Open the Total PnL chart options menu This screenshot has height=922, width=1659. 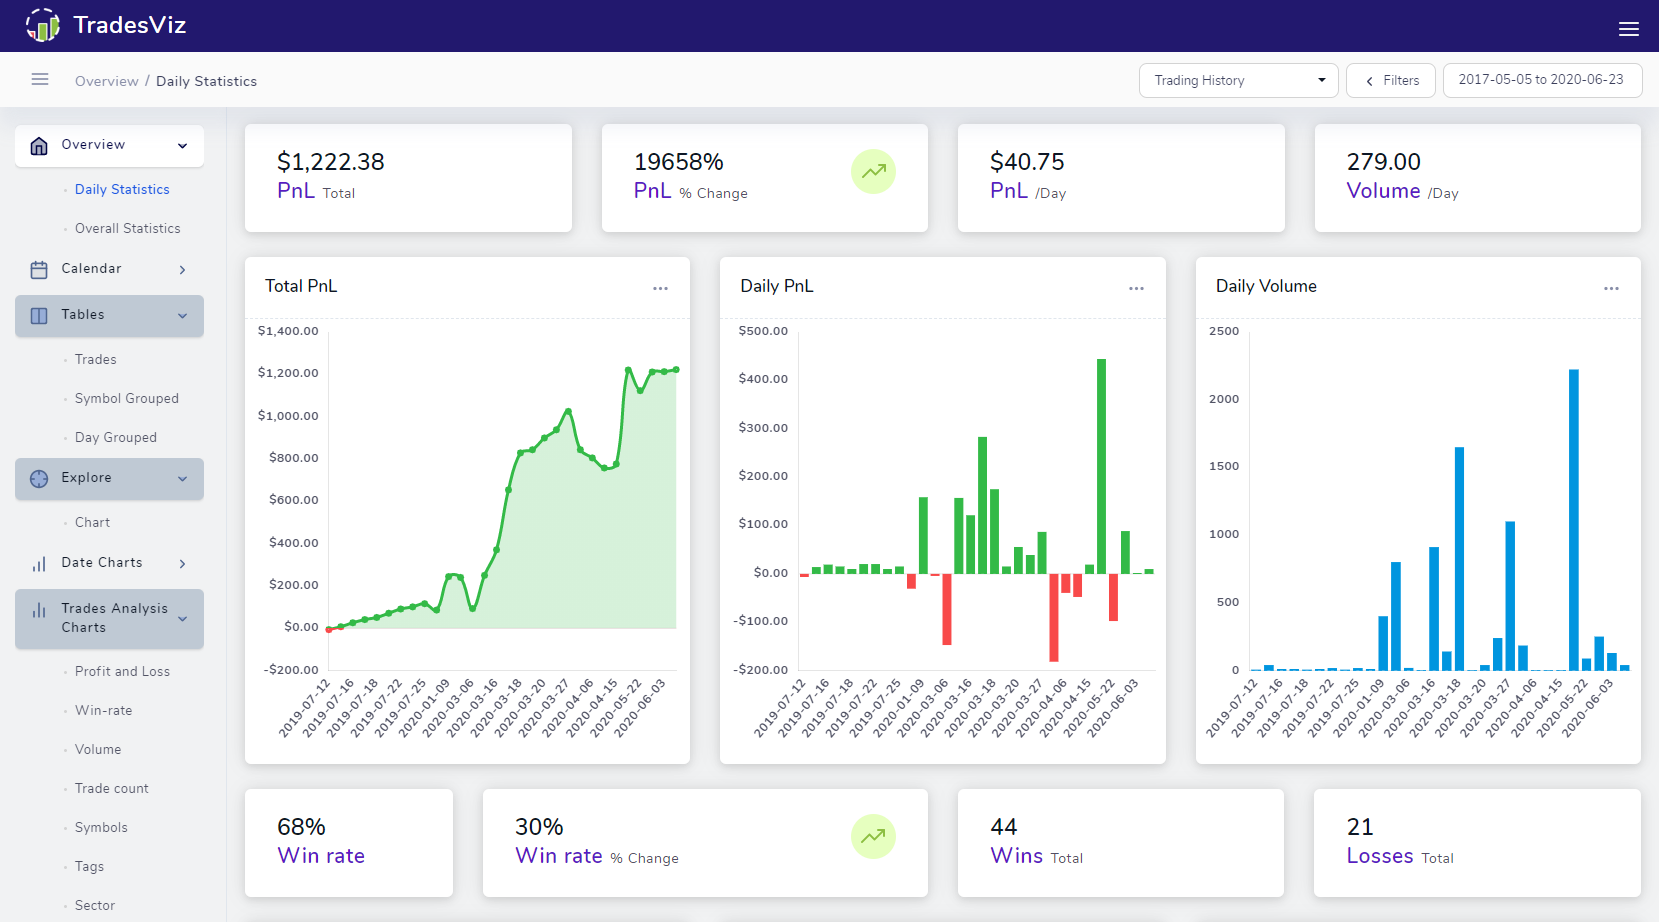[660, 288]
